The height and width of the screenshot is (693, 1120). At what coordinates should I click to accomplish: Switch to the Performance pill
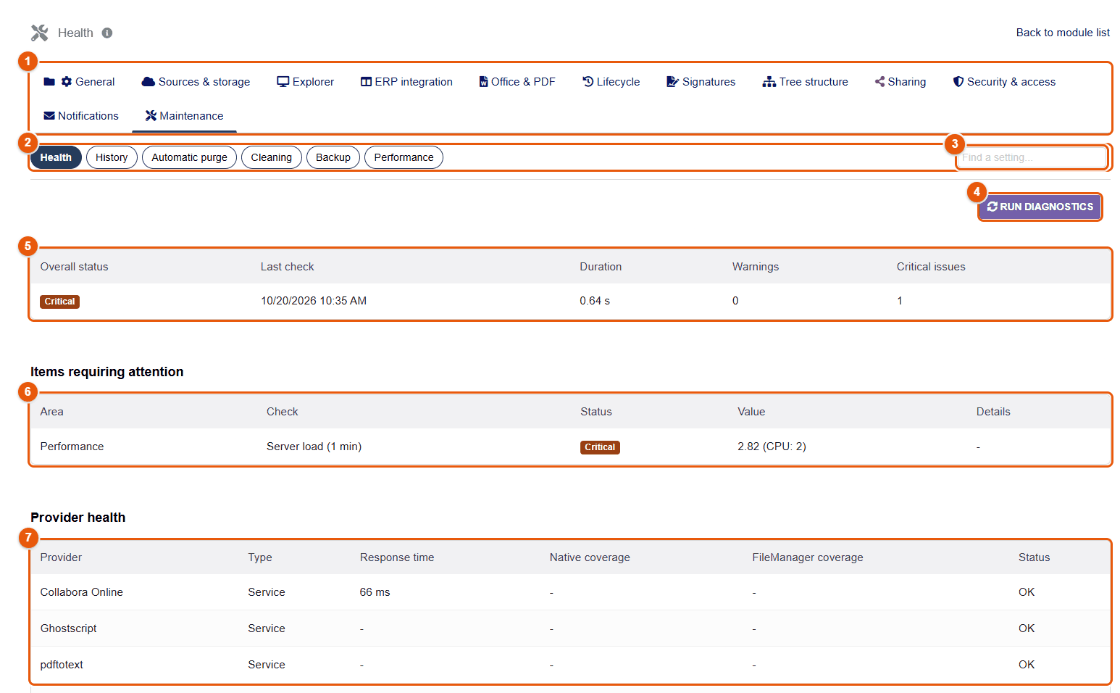click(404, 157)
